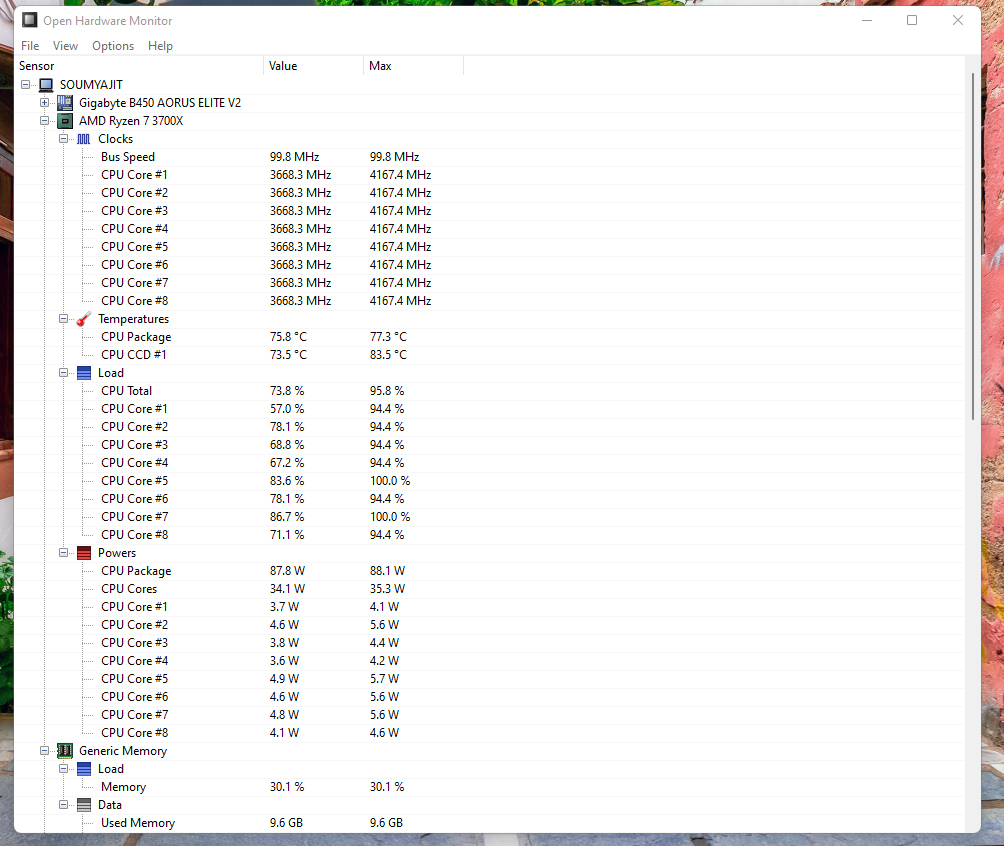This screenshot has width=1004, height=846.
Task: Collapse the Clocks group
Action: click(63, 138)
